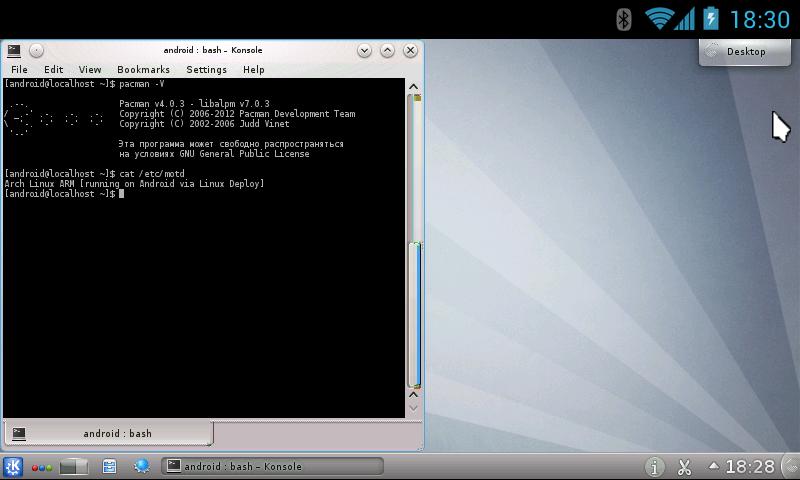This screenshot has height=480, width=800.
Task: Open the Edit menu in Konsole
Action: pos(53,70)
